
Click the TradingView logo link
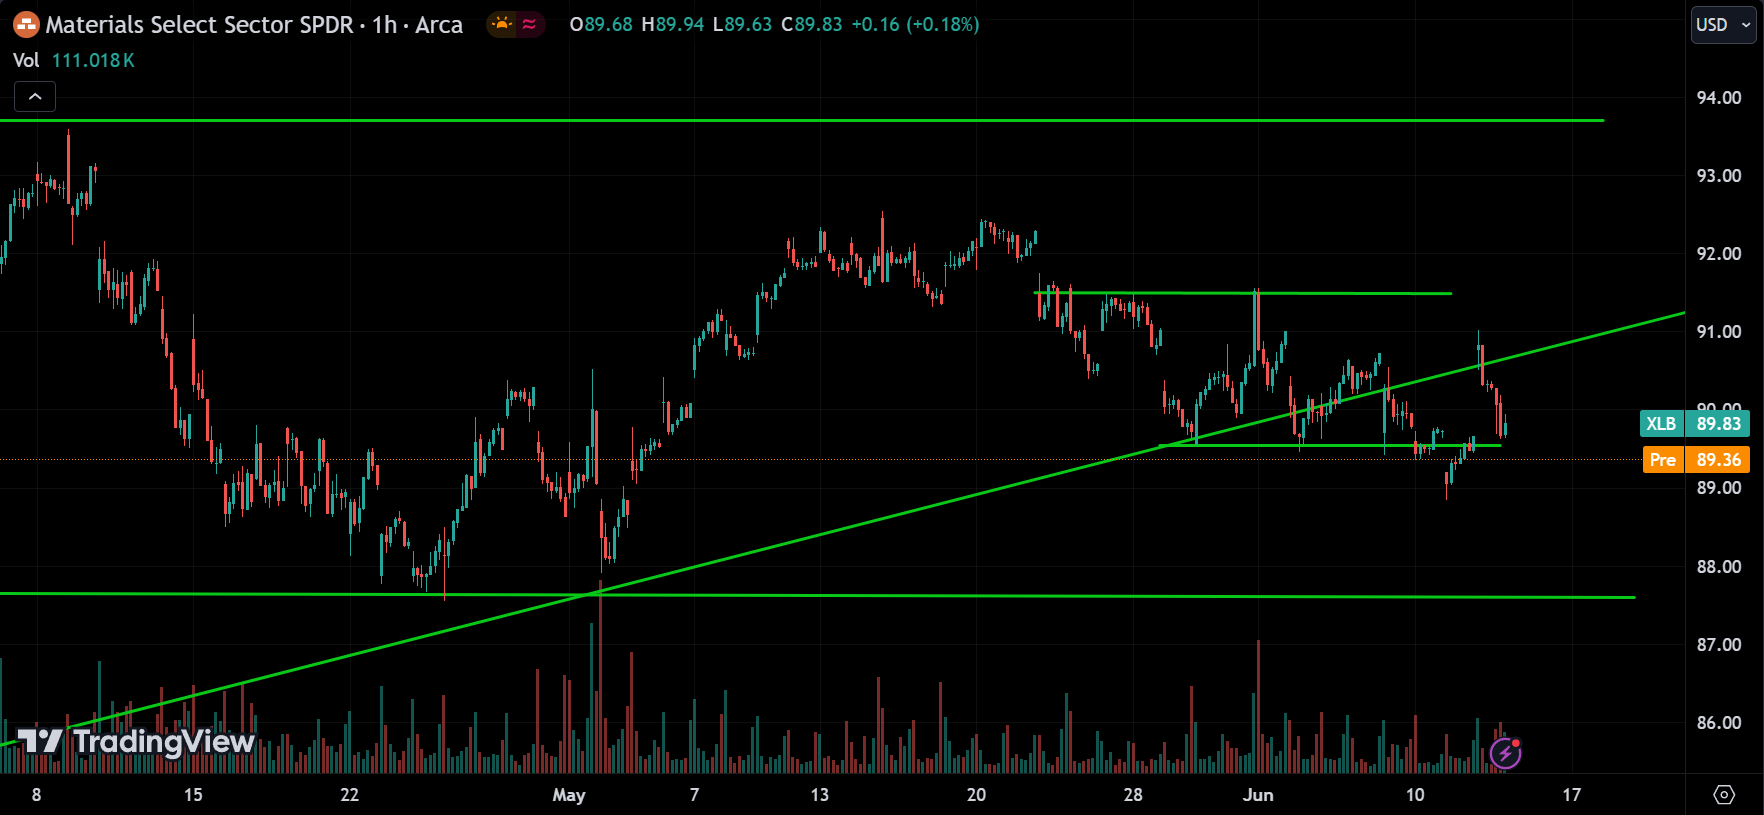[x=136, y=741]
